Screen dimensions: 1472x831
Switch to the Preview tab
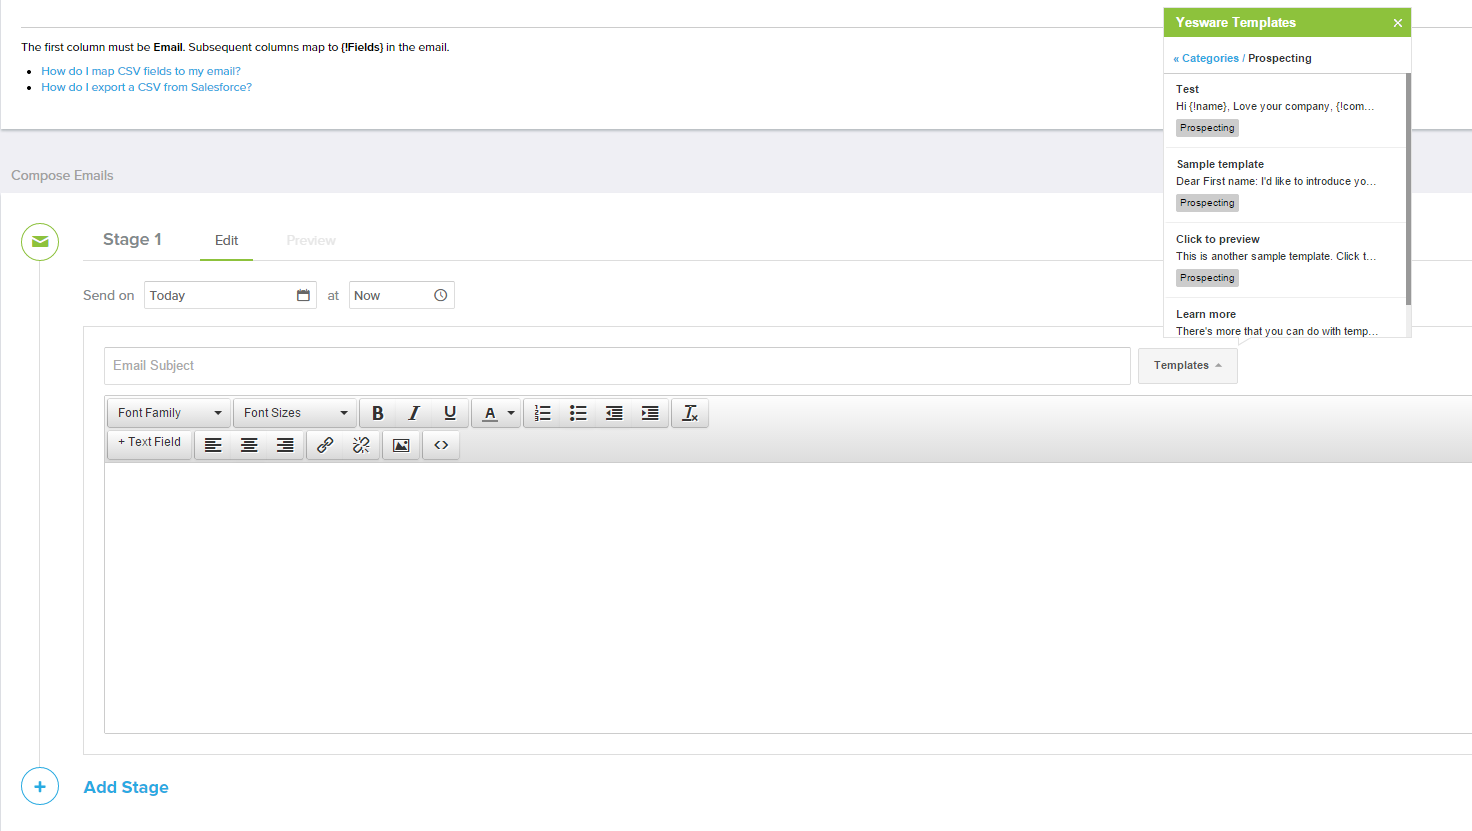(311, 240)
